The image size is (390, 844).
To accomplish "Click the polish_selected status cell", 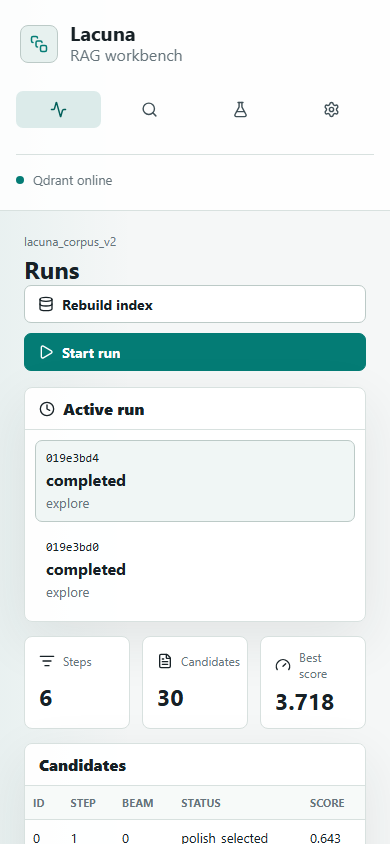I will coord(224,838).
